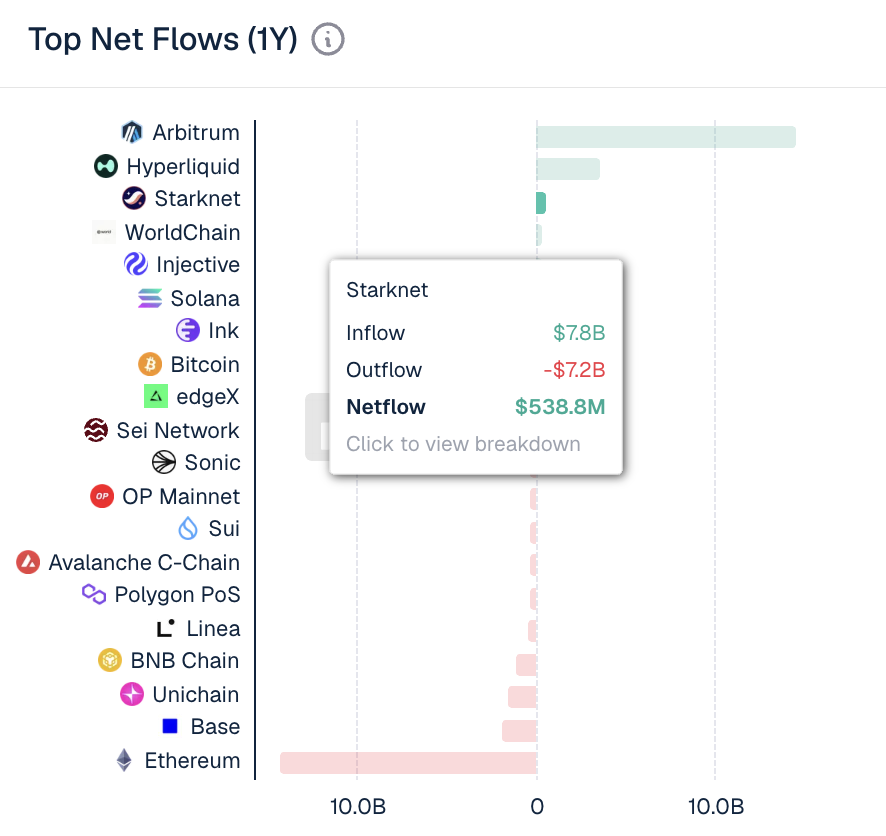
Task: Click the Injective label text
Action: click(198, 265)
